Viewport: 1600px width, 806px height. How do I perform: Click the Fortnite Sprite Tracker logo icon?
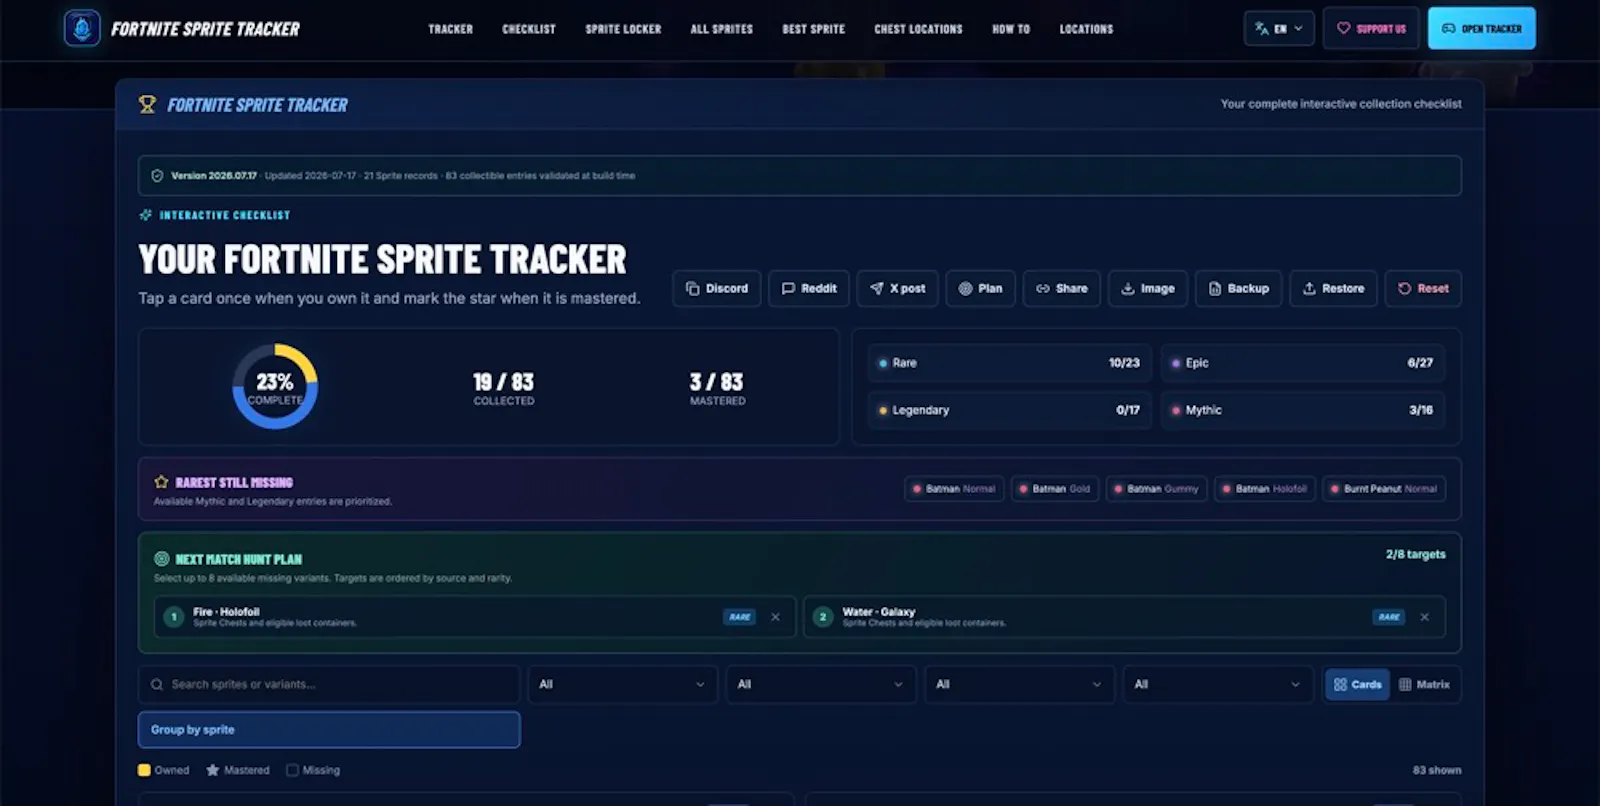click(82, 28)
